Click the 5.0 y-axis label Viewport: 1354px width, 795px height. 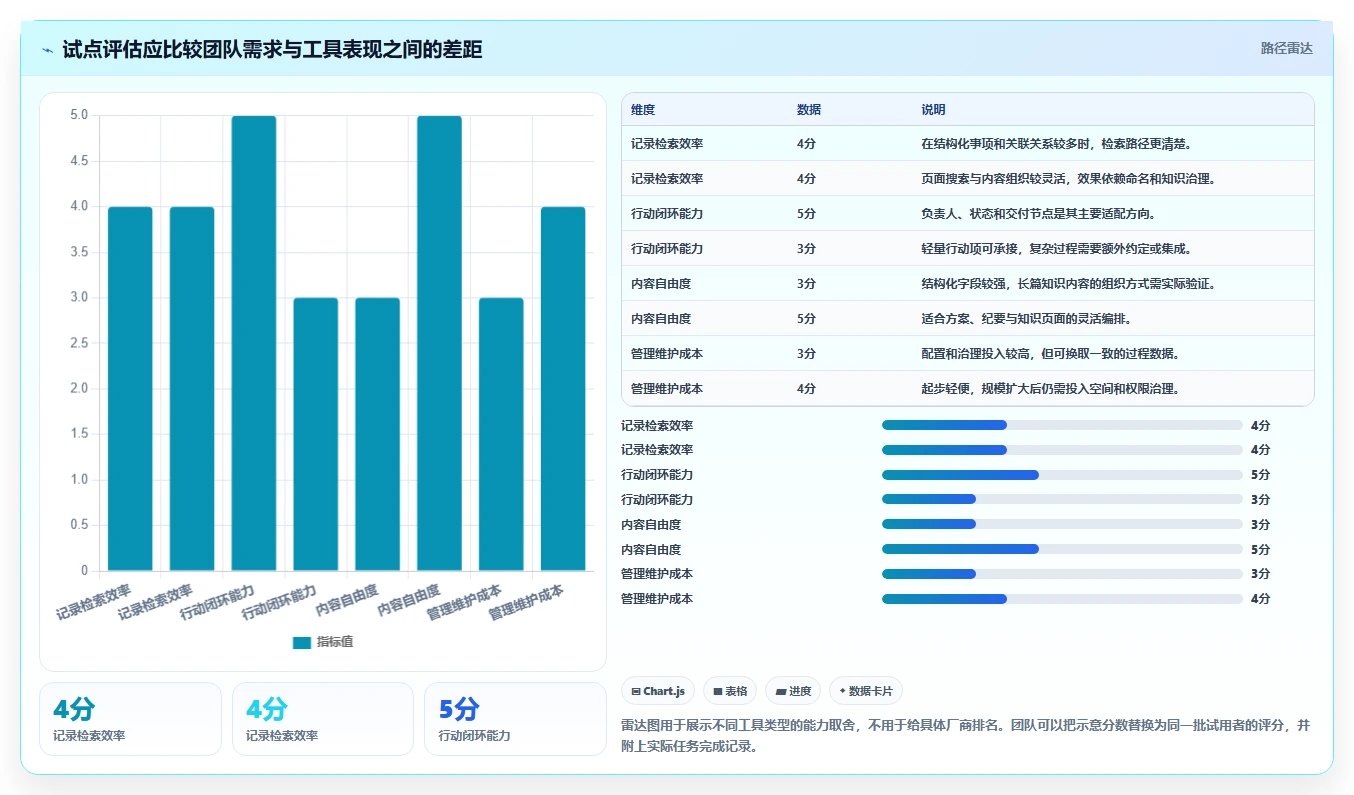click(79, 115)
